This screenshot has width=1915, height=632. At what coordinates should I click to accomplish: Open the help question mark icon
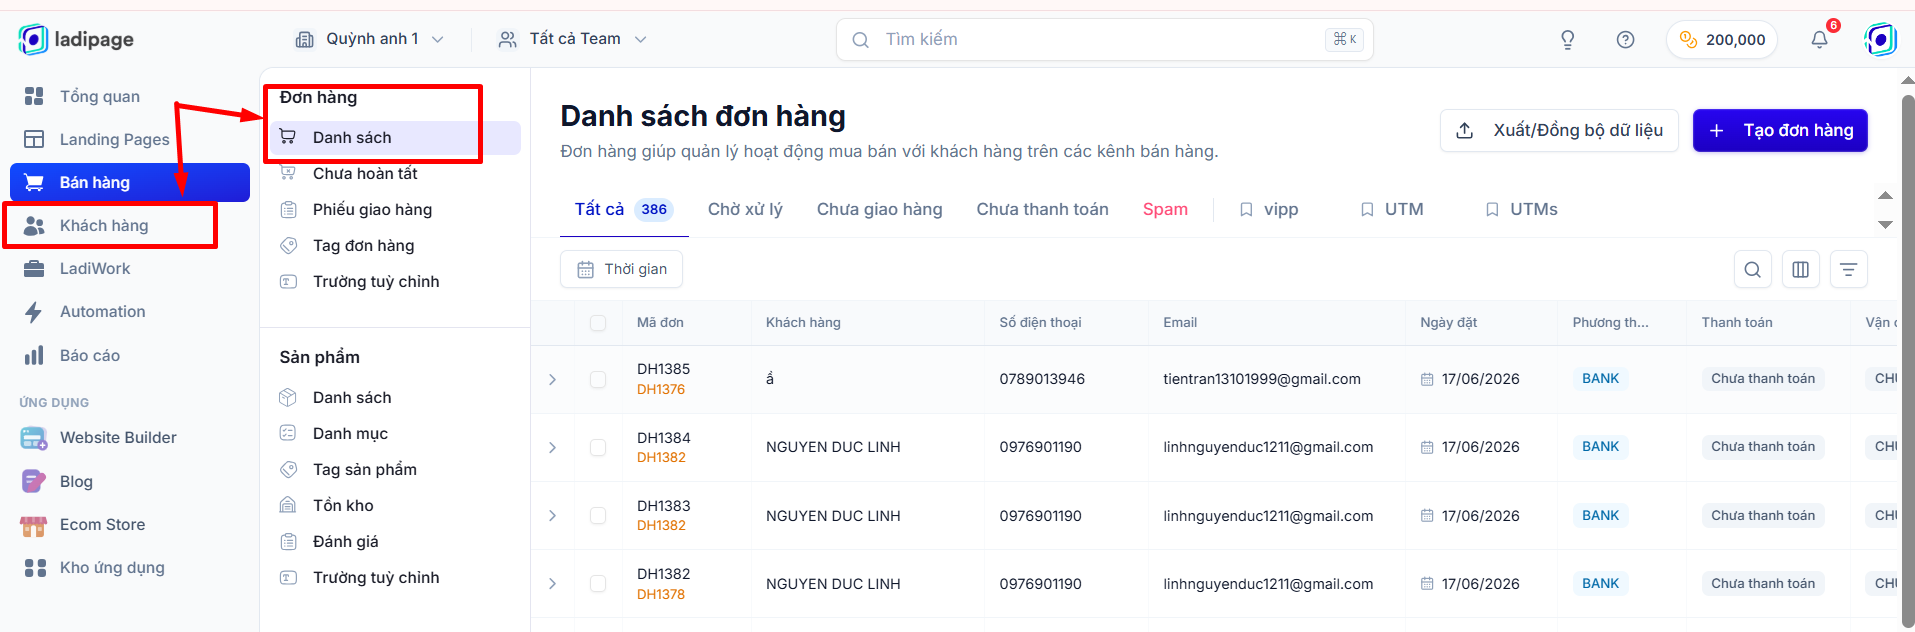1625,40
